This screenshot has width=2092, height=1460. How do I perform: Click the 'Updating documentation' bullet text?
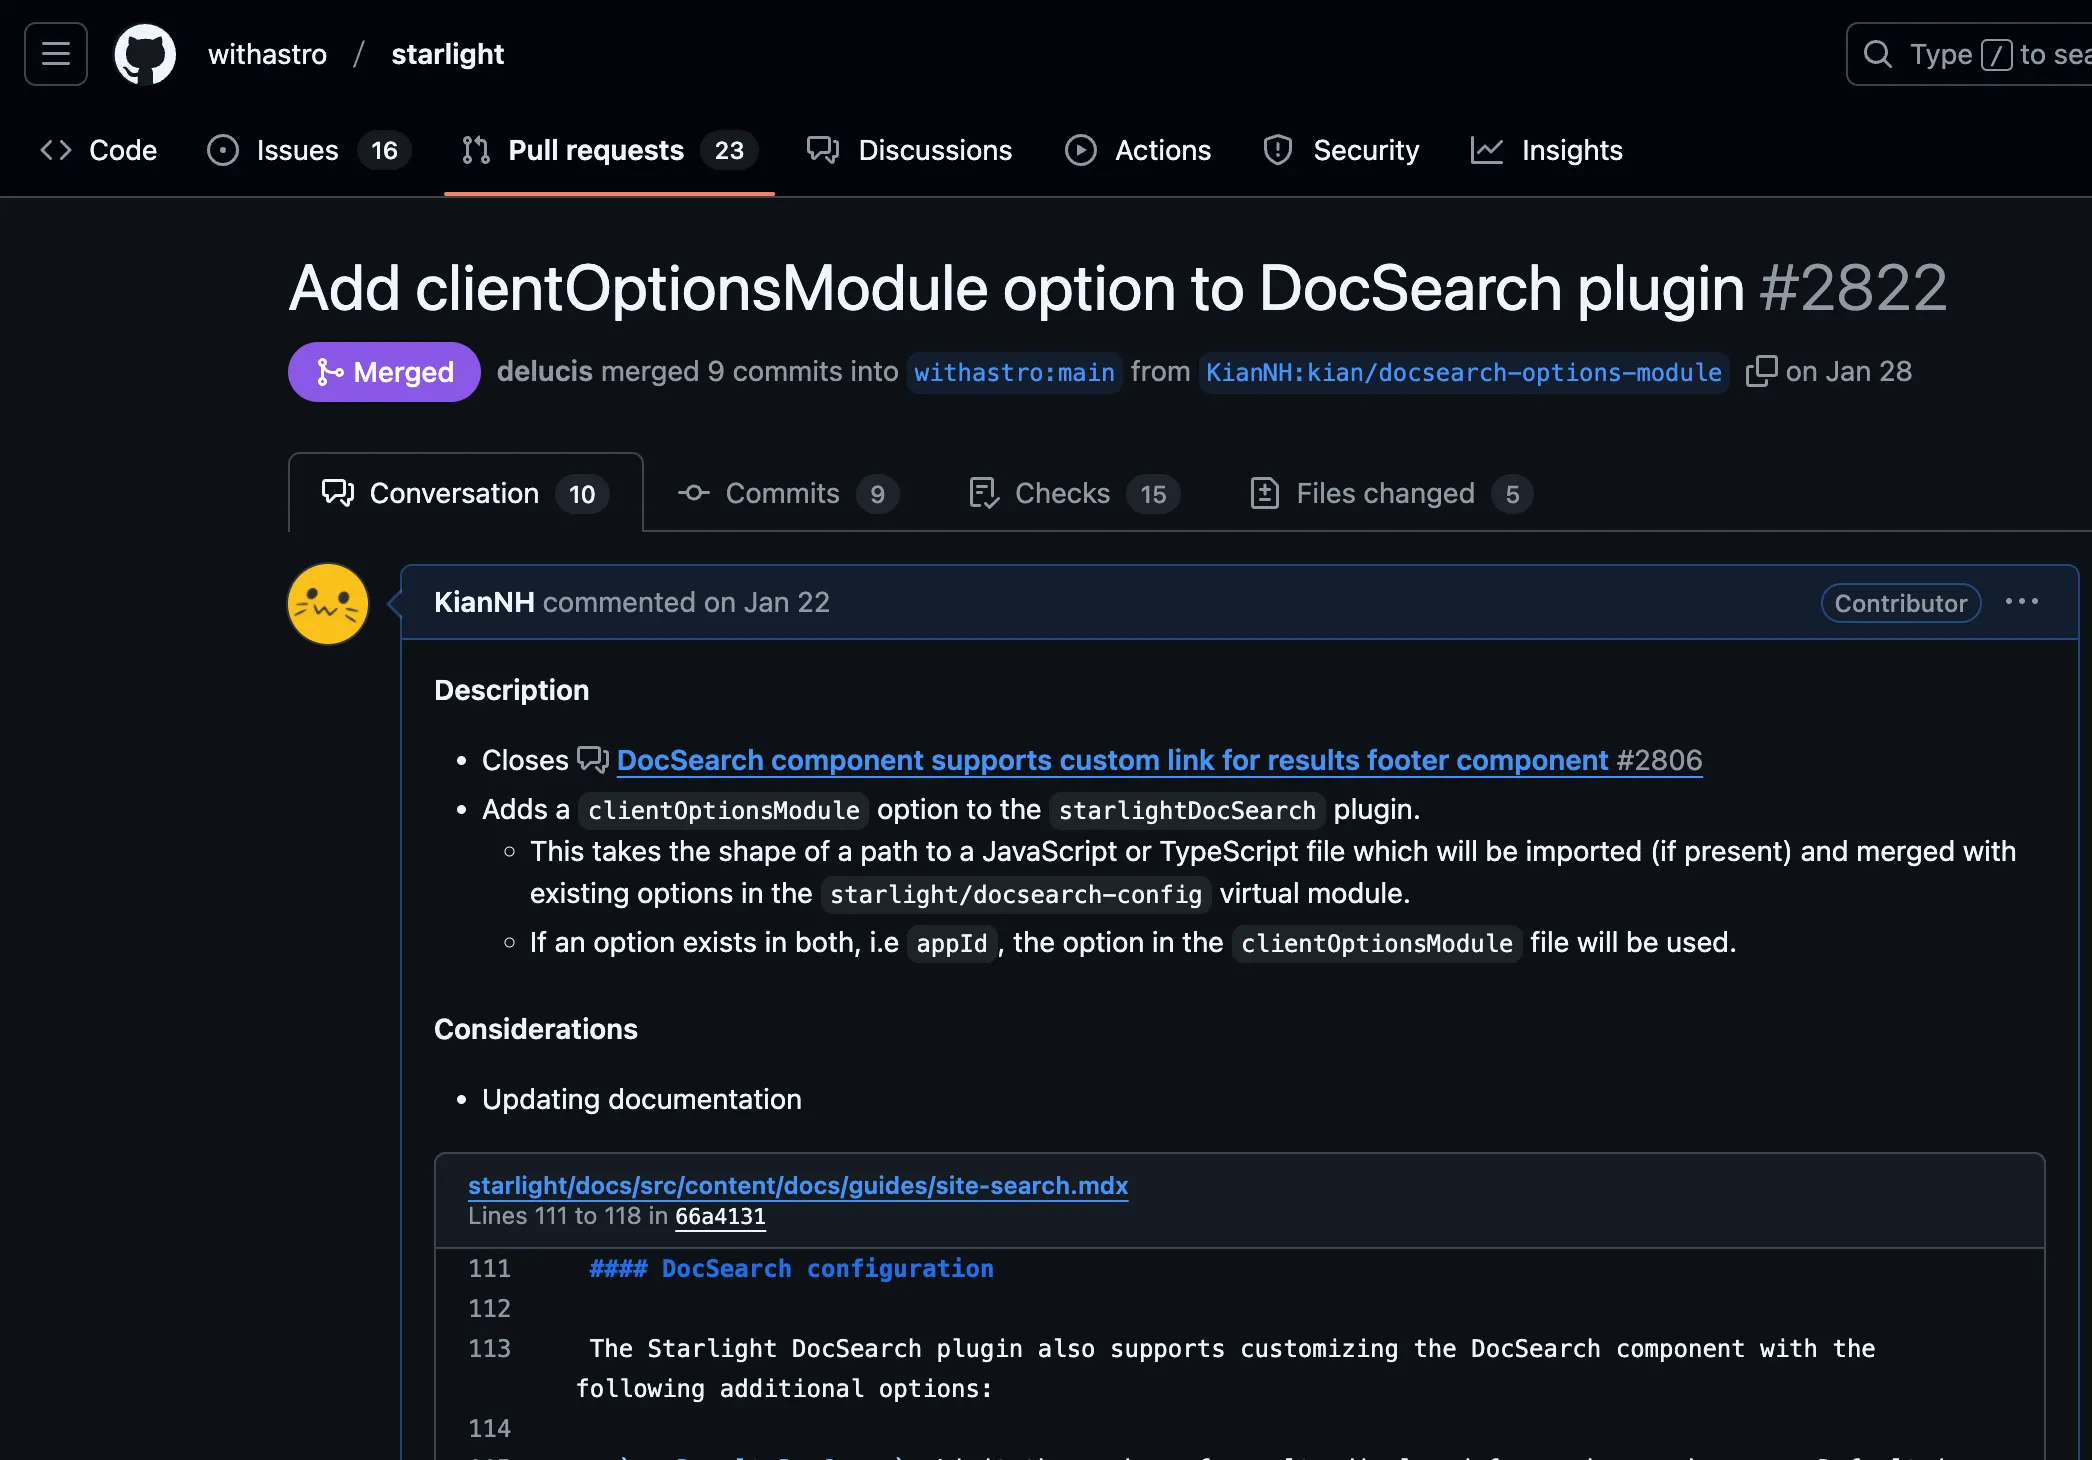pyautogui.click(x=642, y=1099)
